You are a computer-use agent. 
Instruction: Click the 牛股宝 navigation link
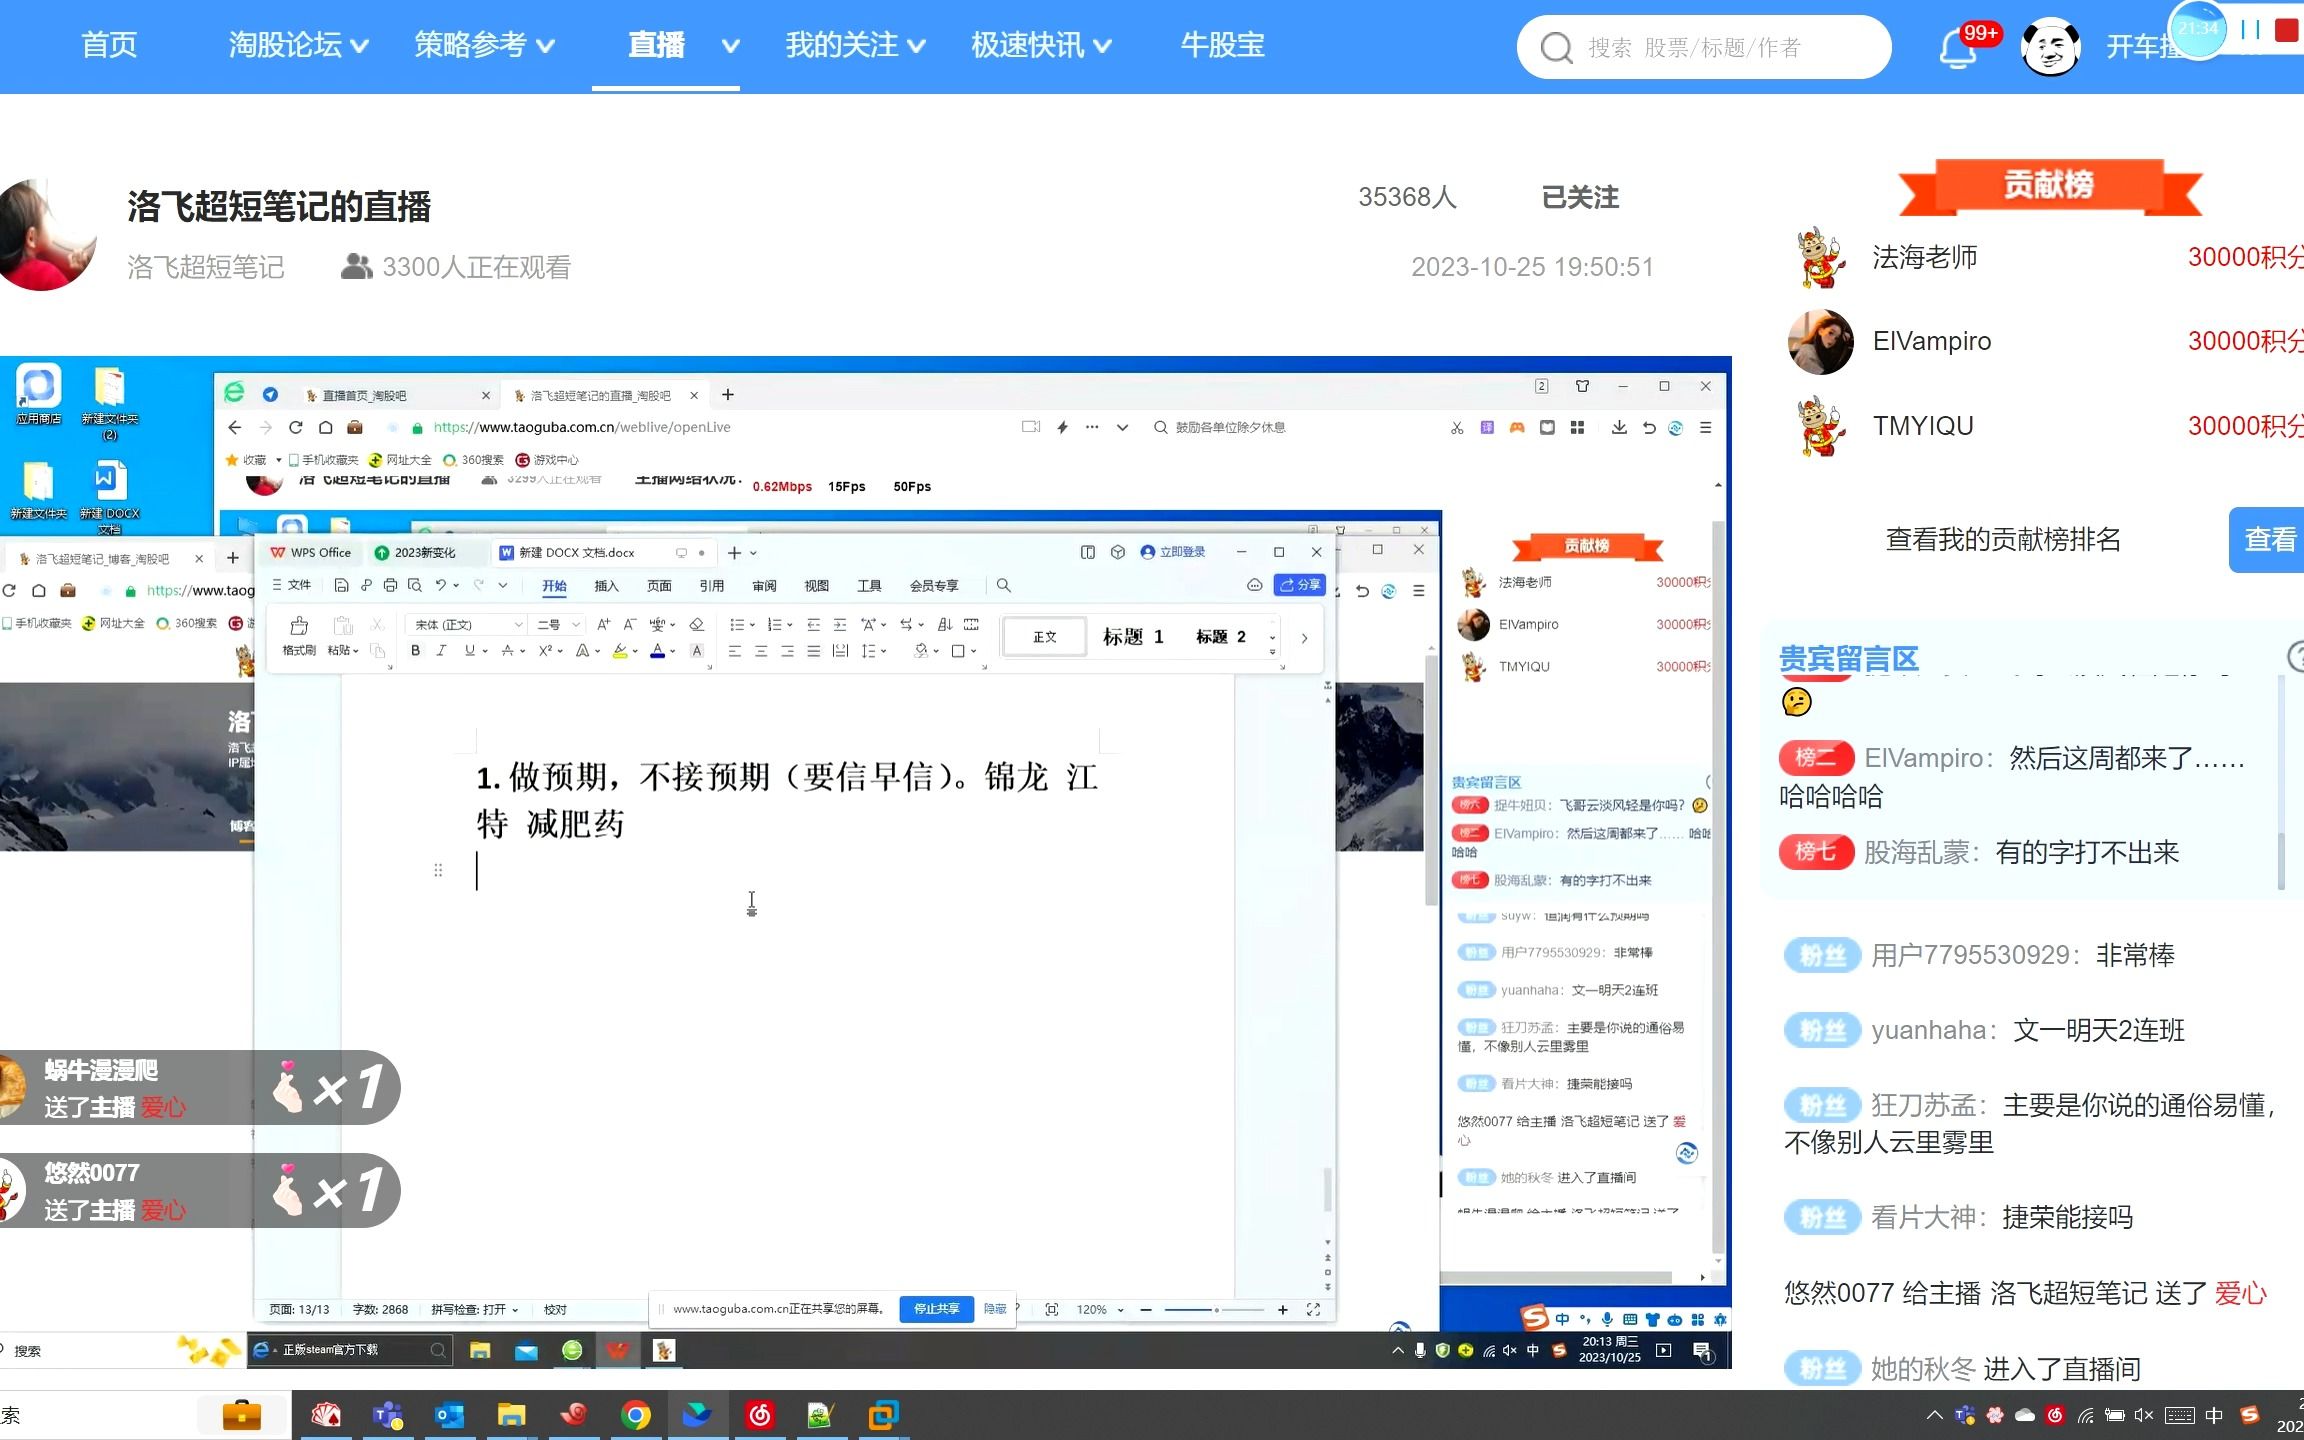click(1222, 45)
